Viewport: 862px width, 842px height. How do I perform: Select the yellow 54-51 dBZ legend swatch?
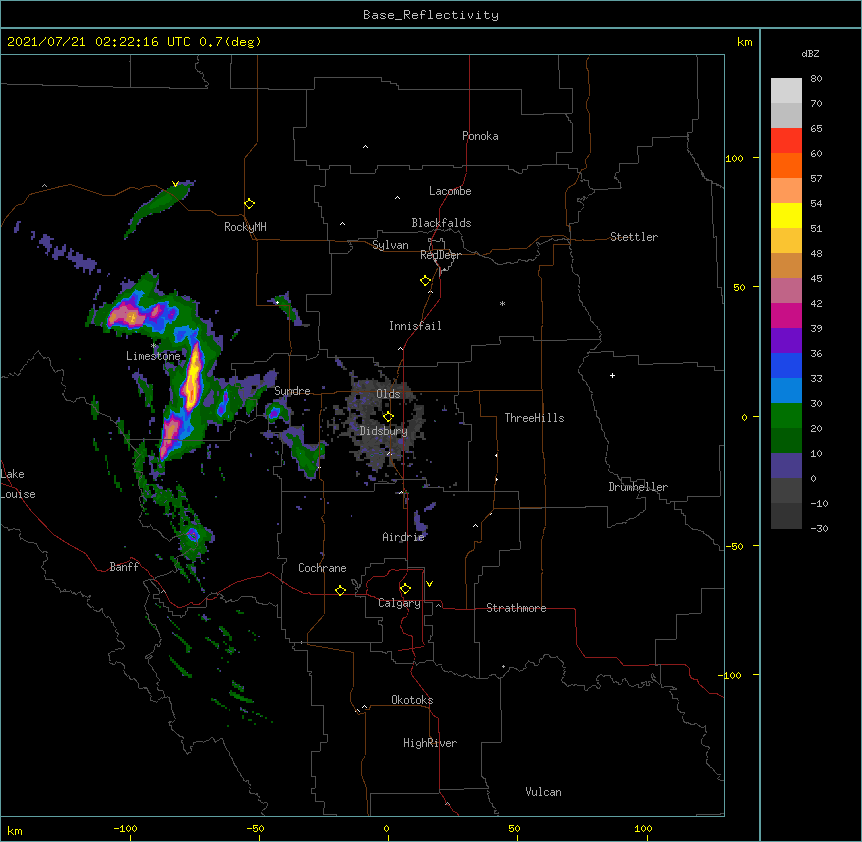pos(786,215)
